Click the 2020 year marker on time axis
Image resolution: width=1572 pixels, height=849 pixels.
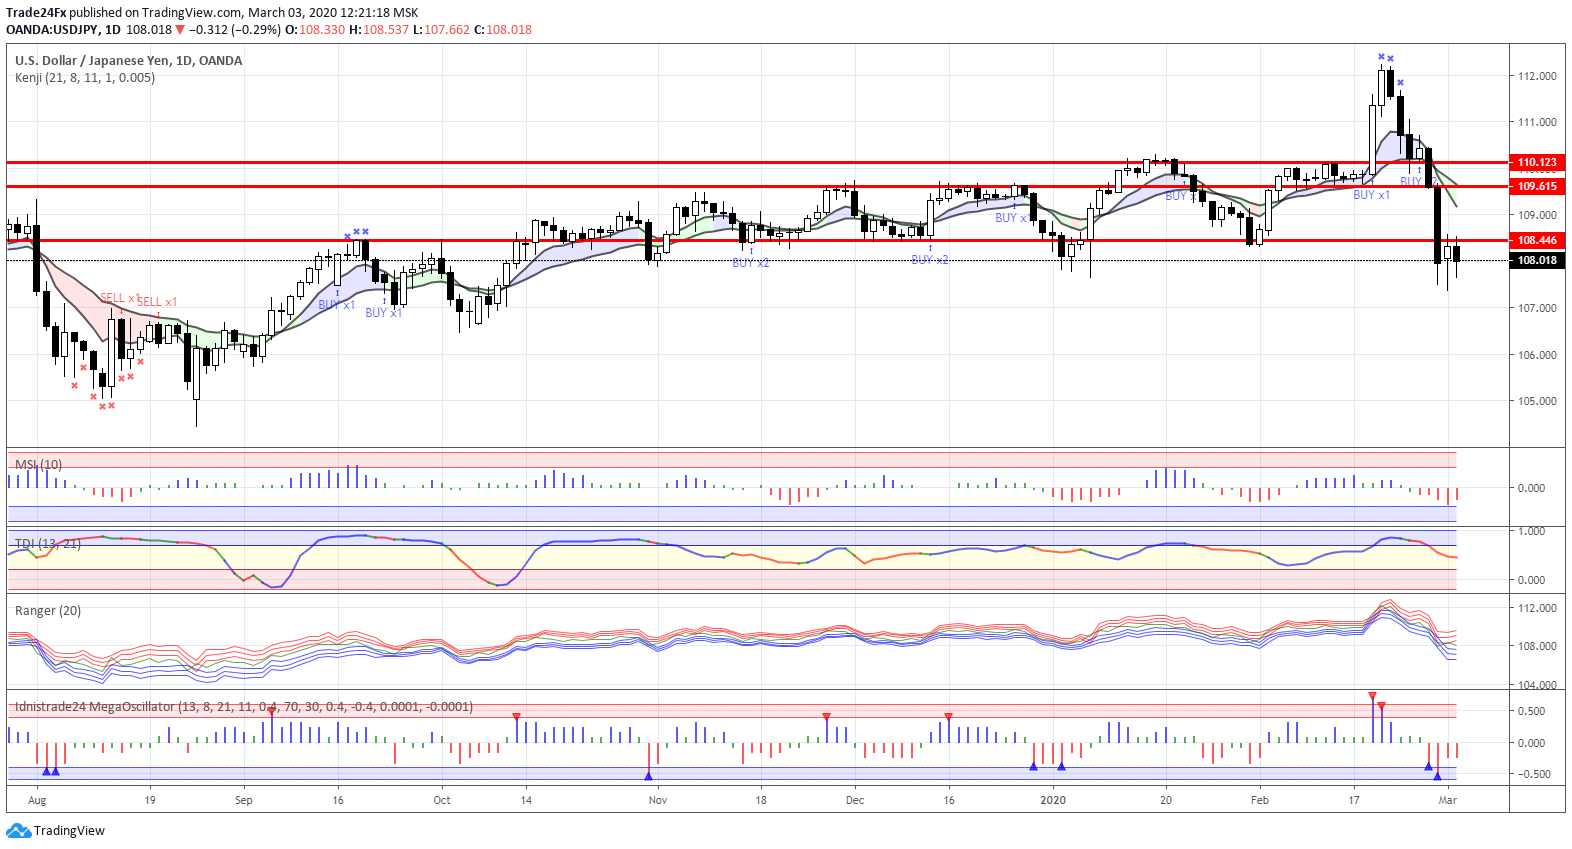[x=1053, y=800]
